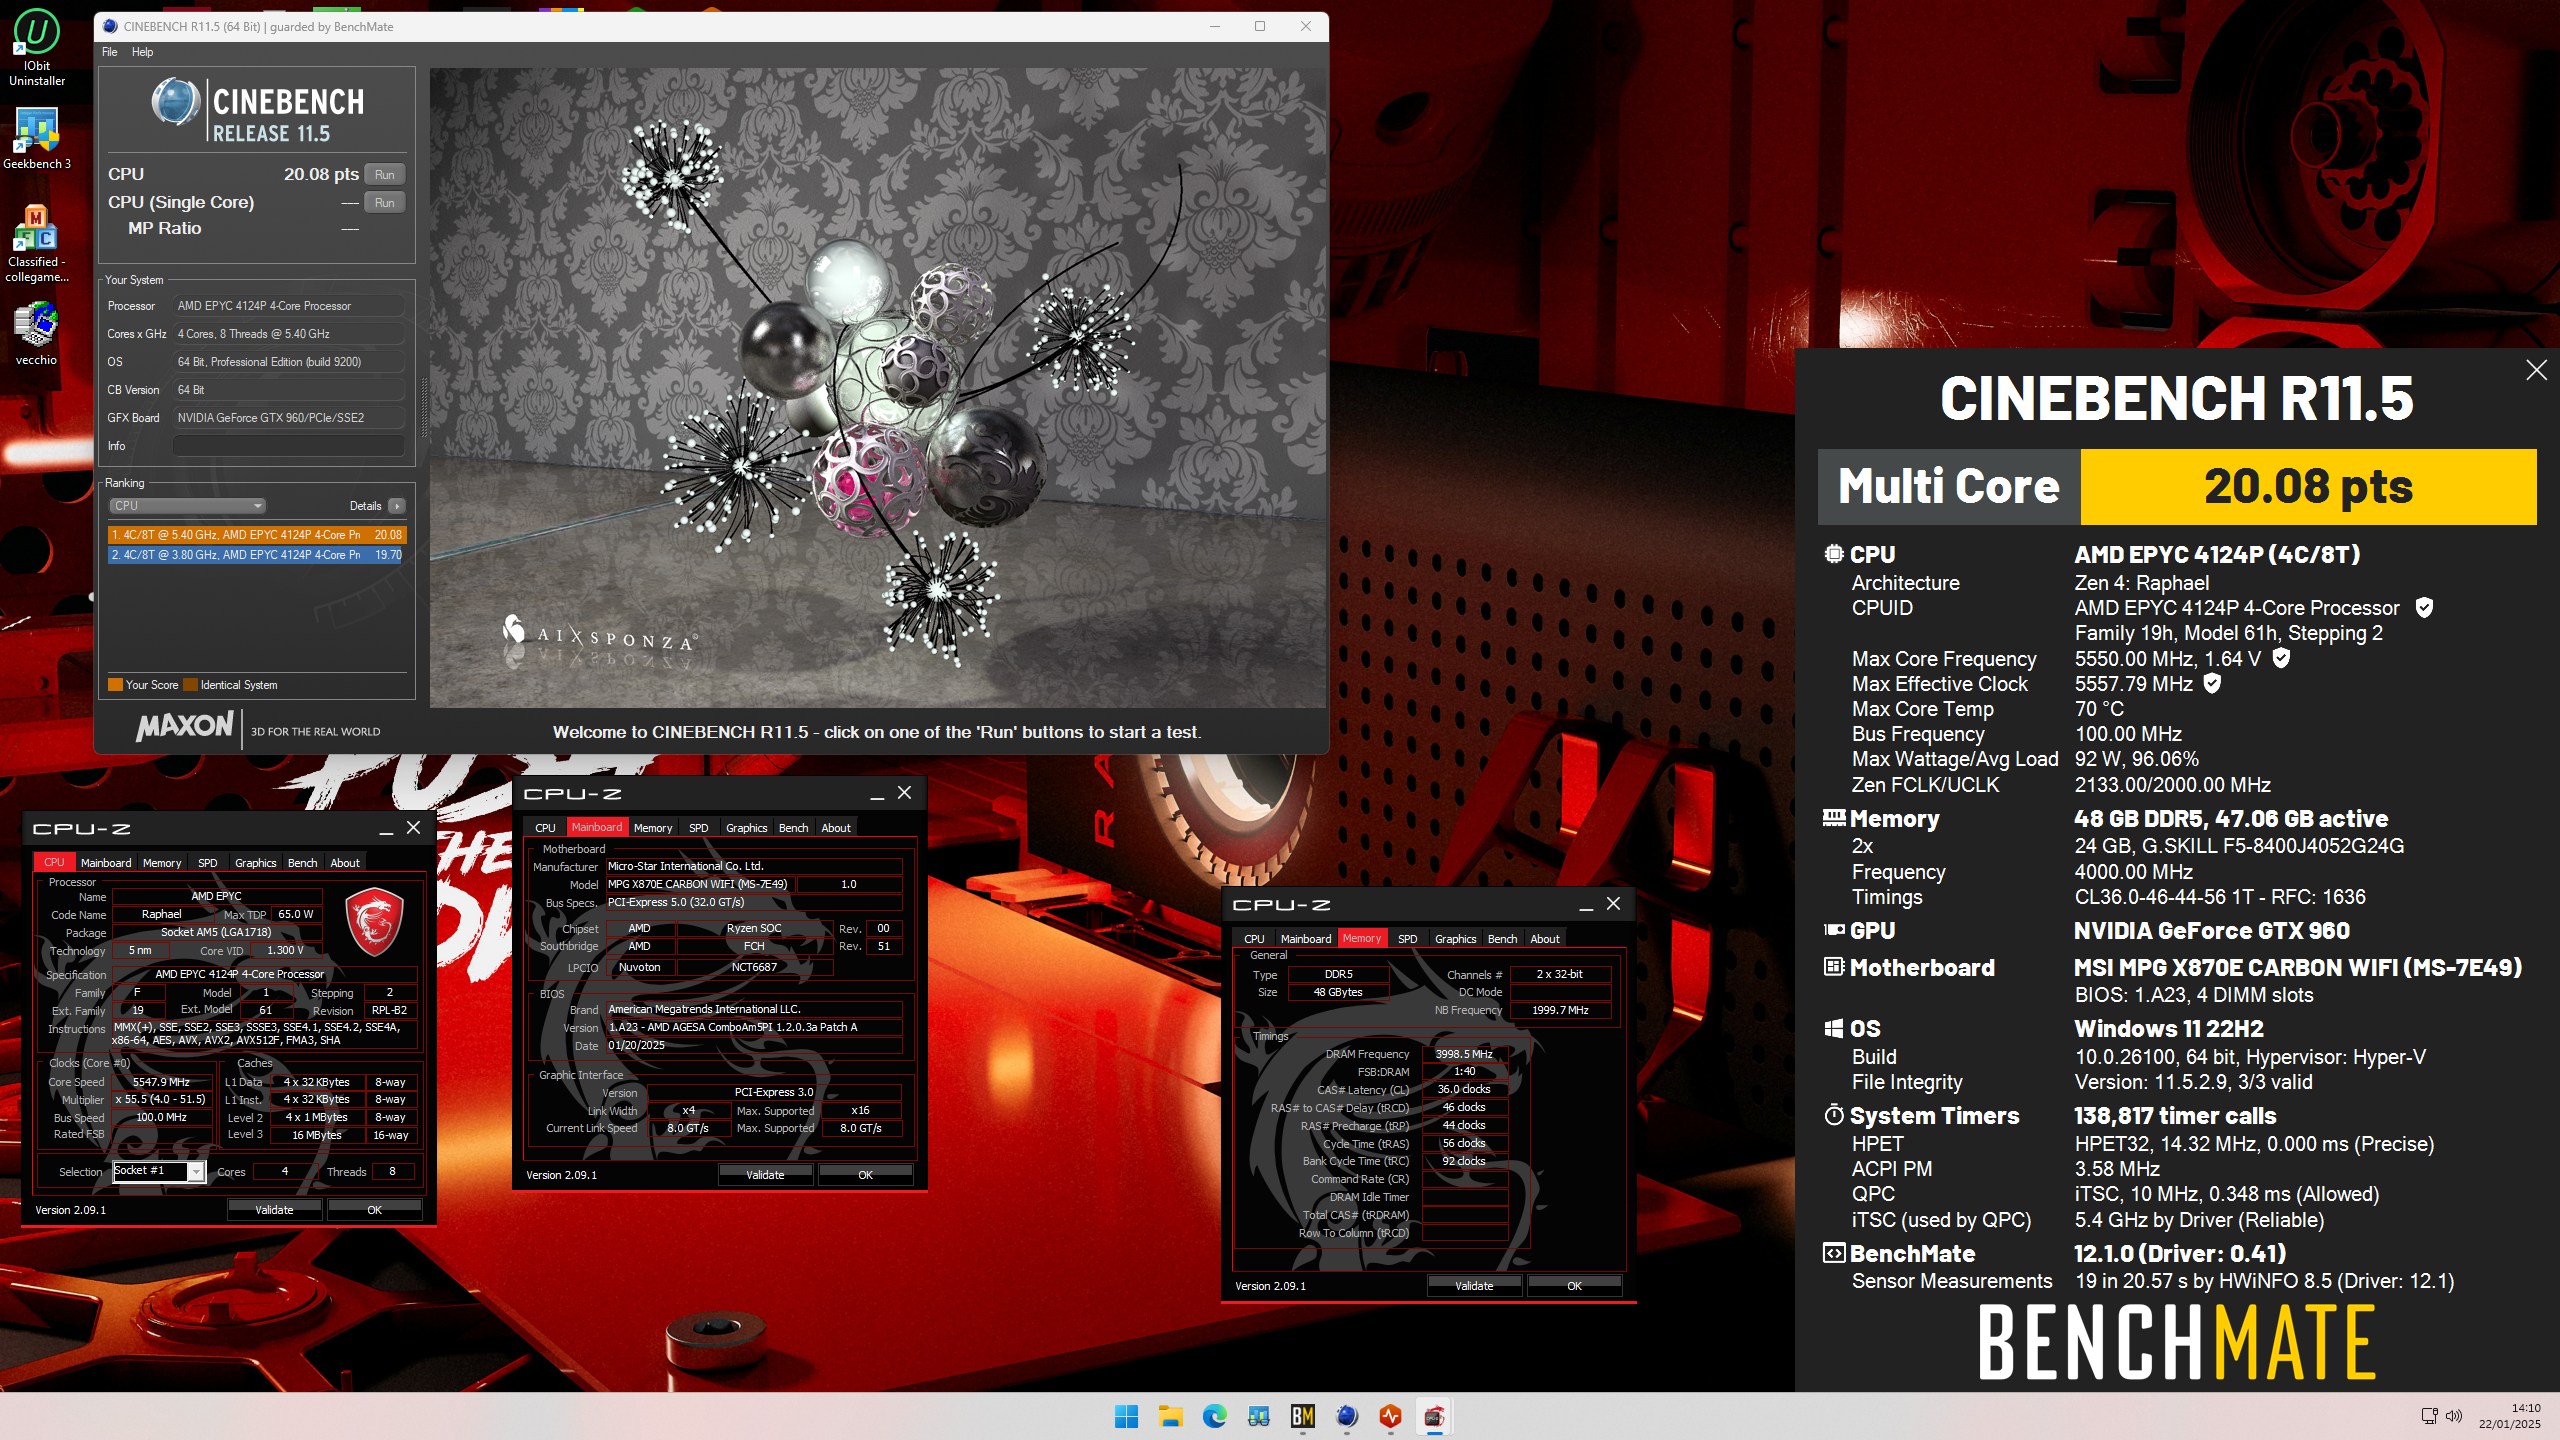This screenshot has width=2560, height=1440.
Task: Click the Cinebench title bar app icon
Action: point(110,26)
